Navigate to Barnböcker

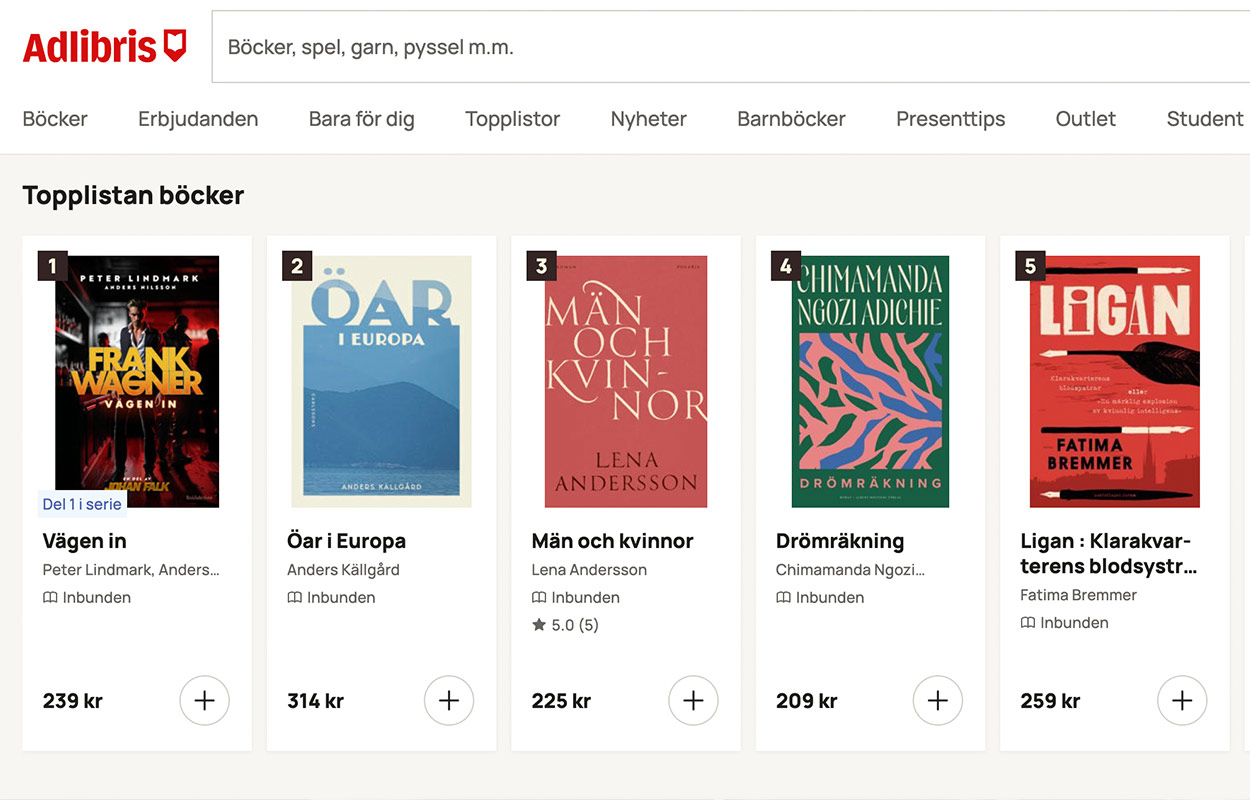791,119
